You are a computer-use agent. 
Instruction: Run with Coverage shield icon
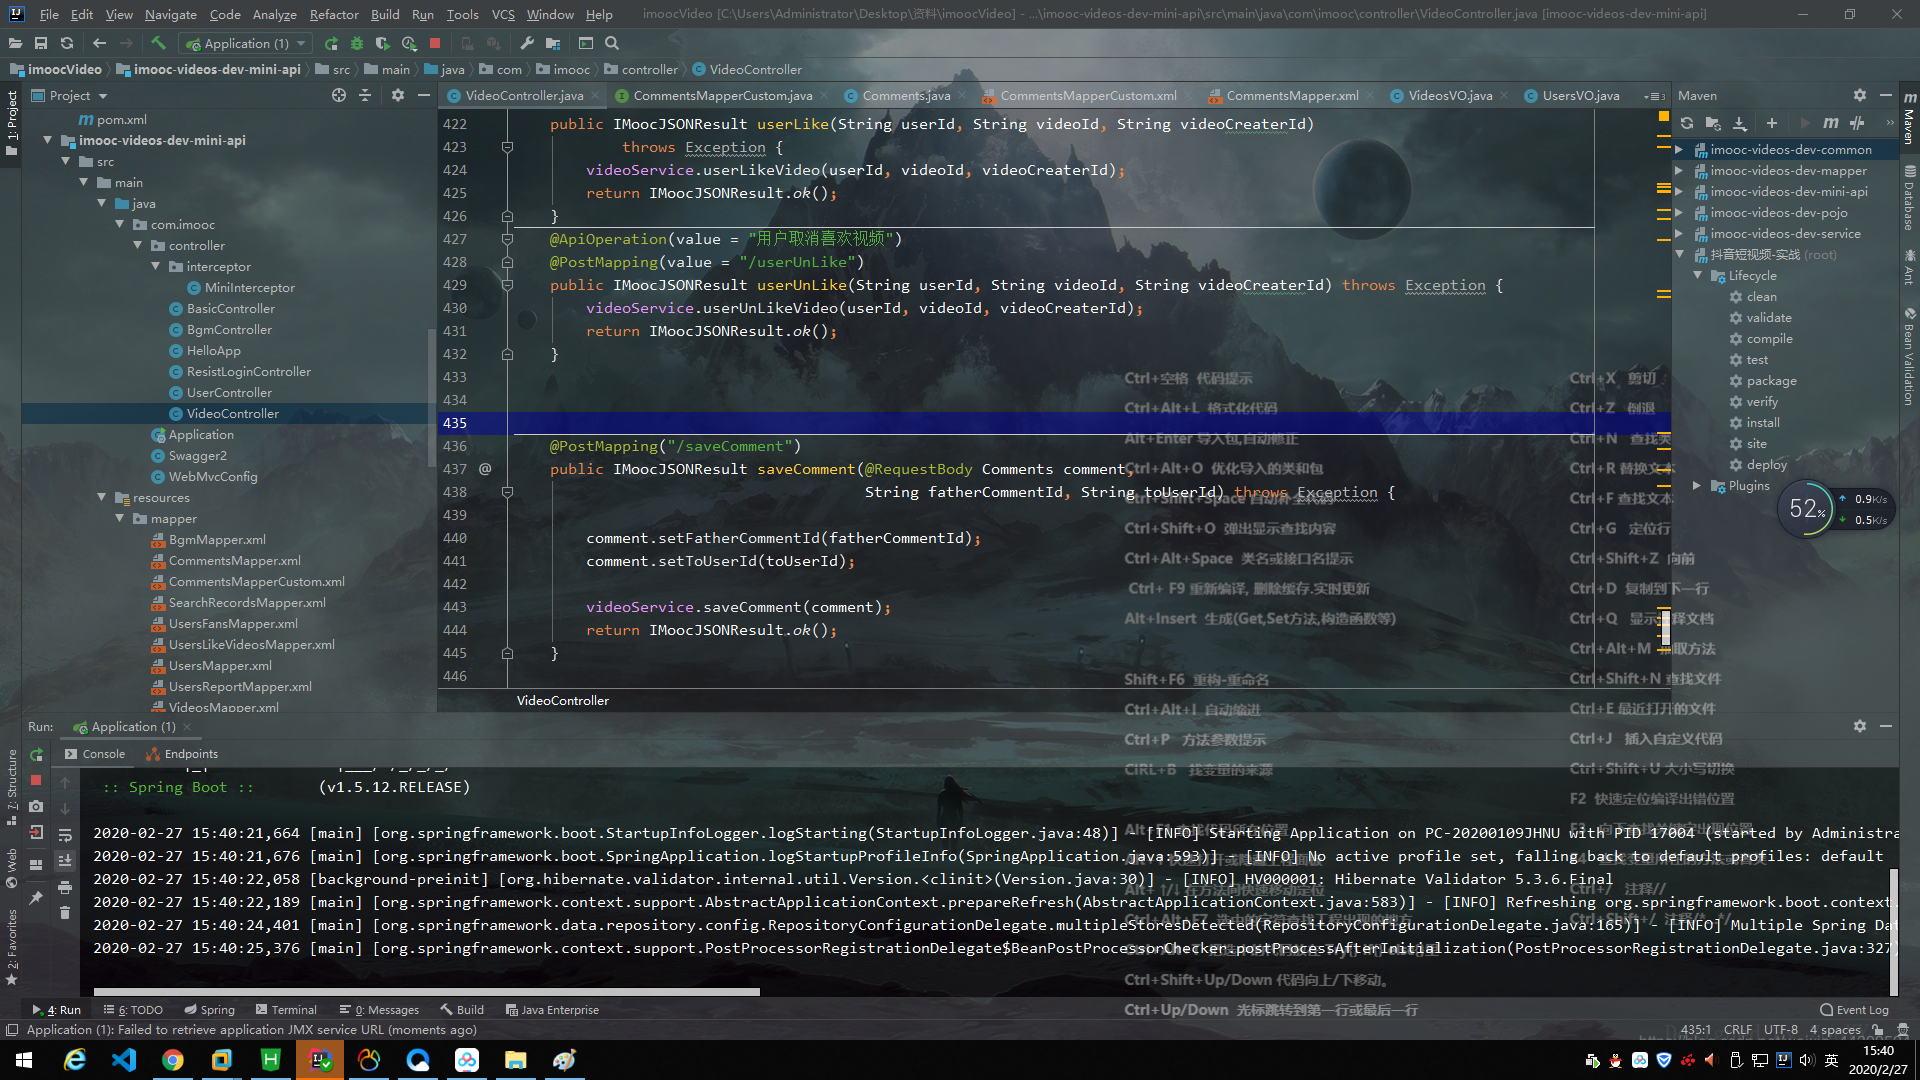pyautogui.click(x=383, y=43)
